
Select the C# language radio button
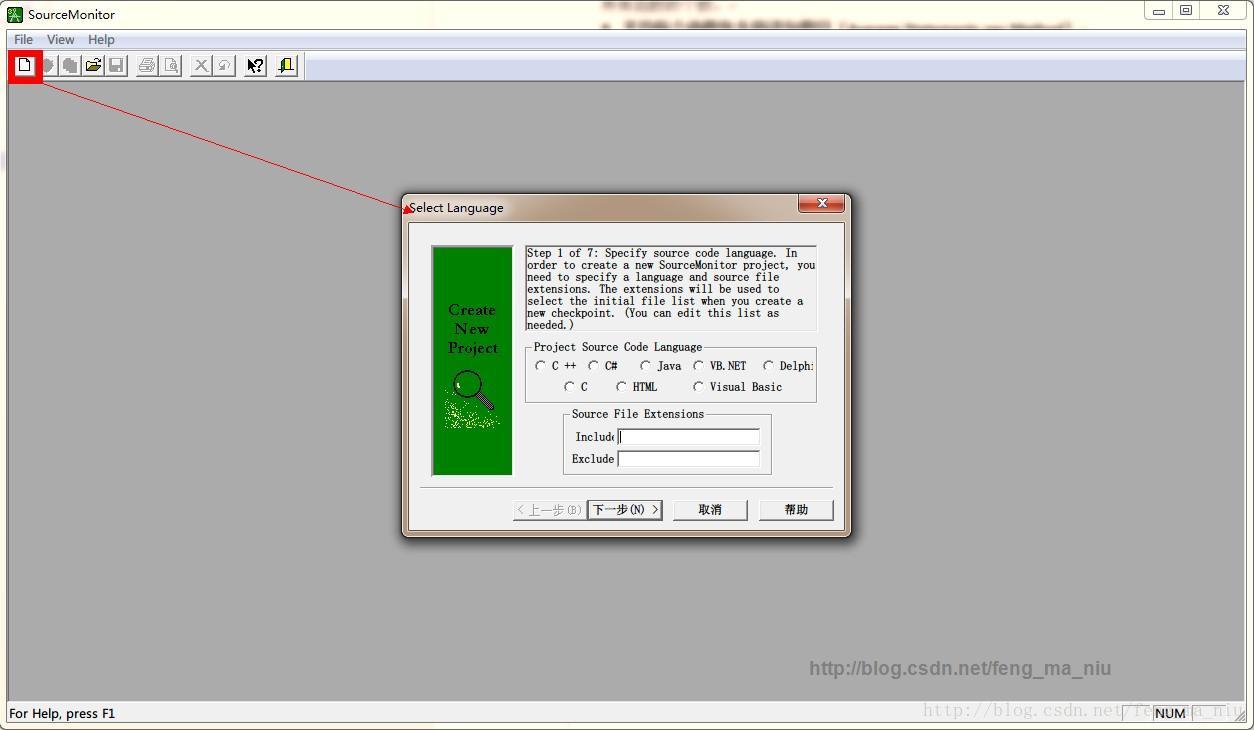pyautogui.click(x=594, y=366)
